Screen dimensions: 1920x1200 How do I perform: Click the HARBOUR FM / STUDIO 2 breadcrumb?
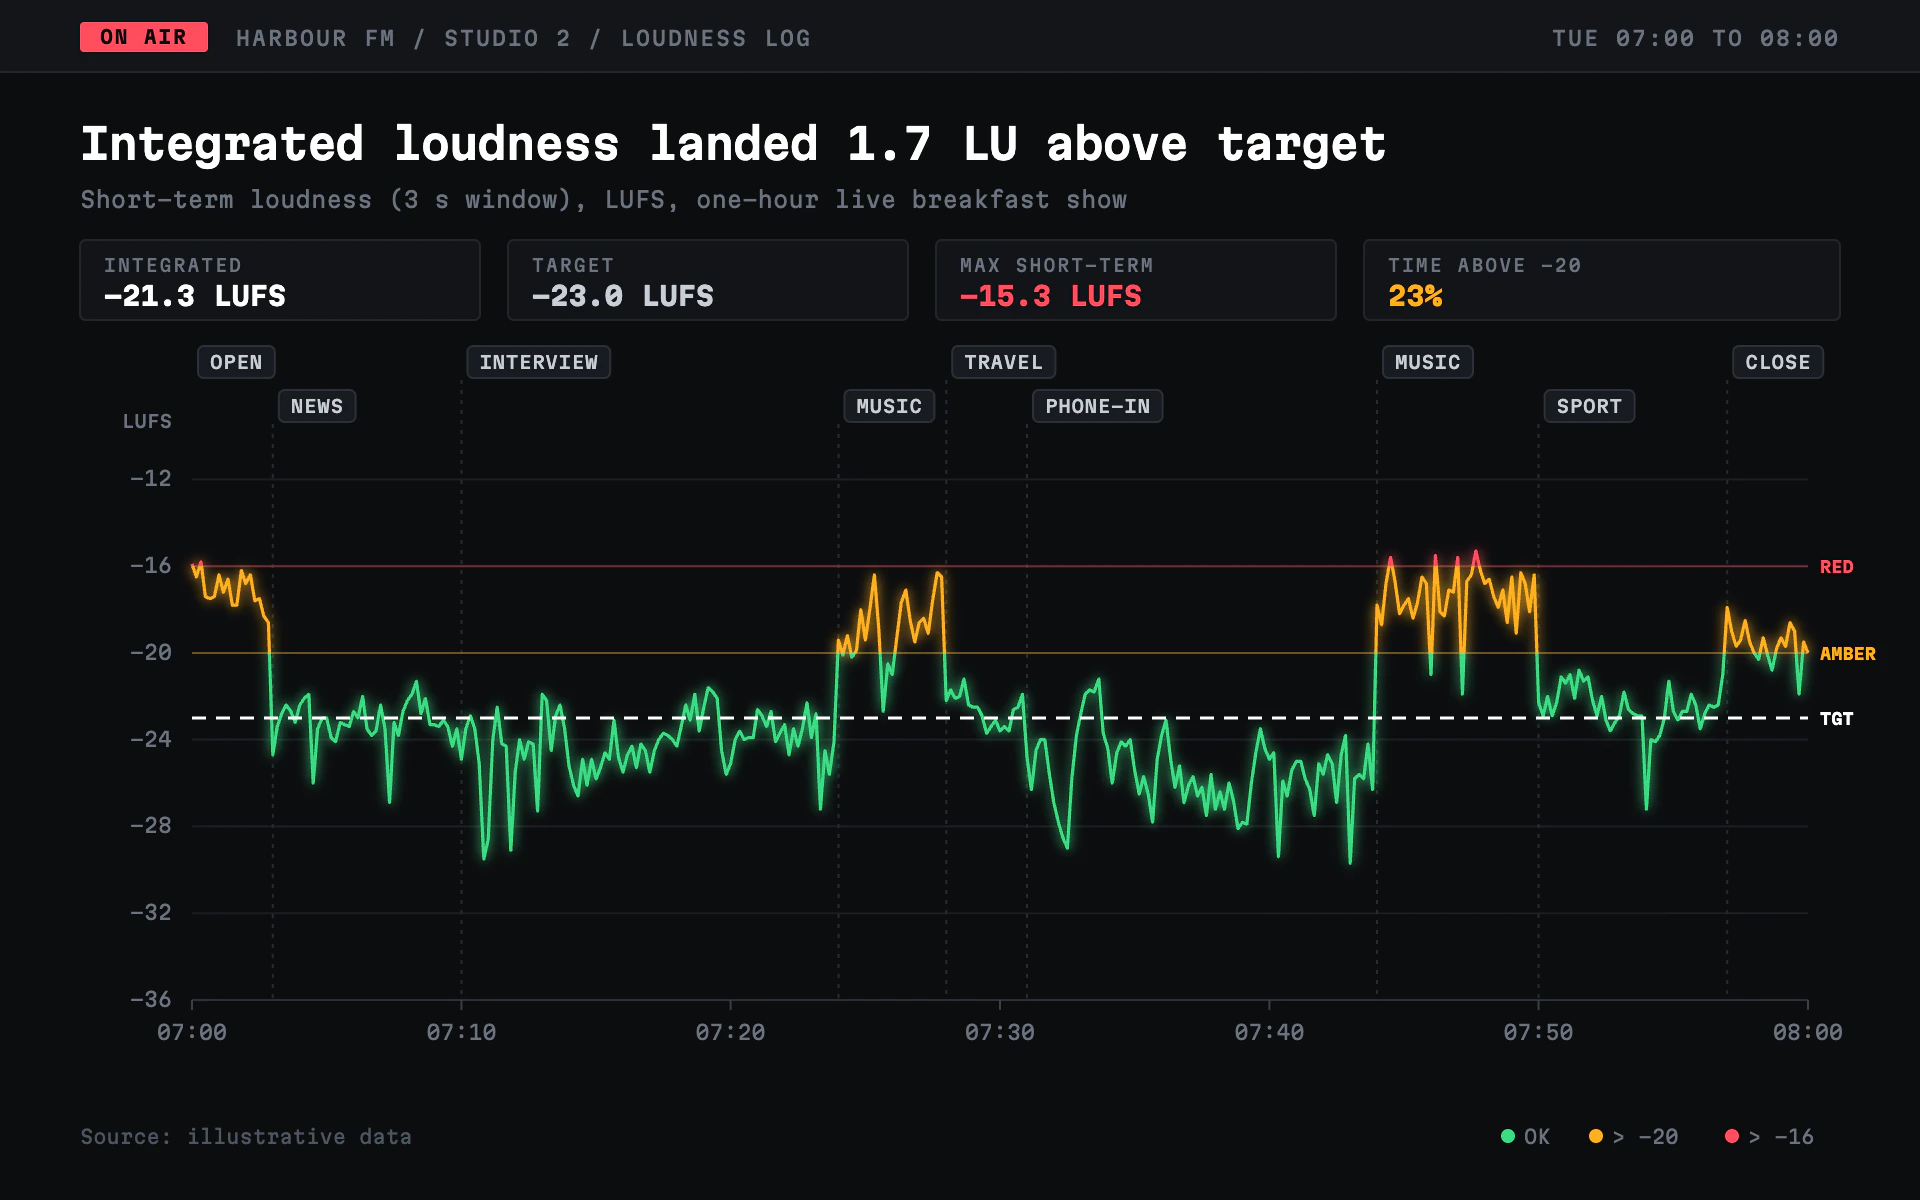(x=523, y=38)
